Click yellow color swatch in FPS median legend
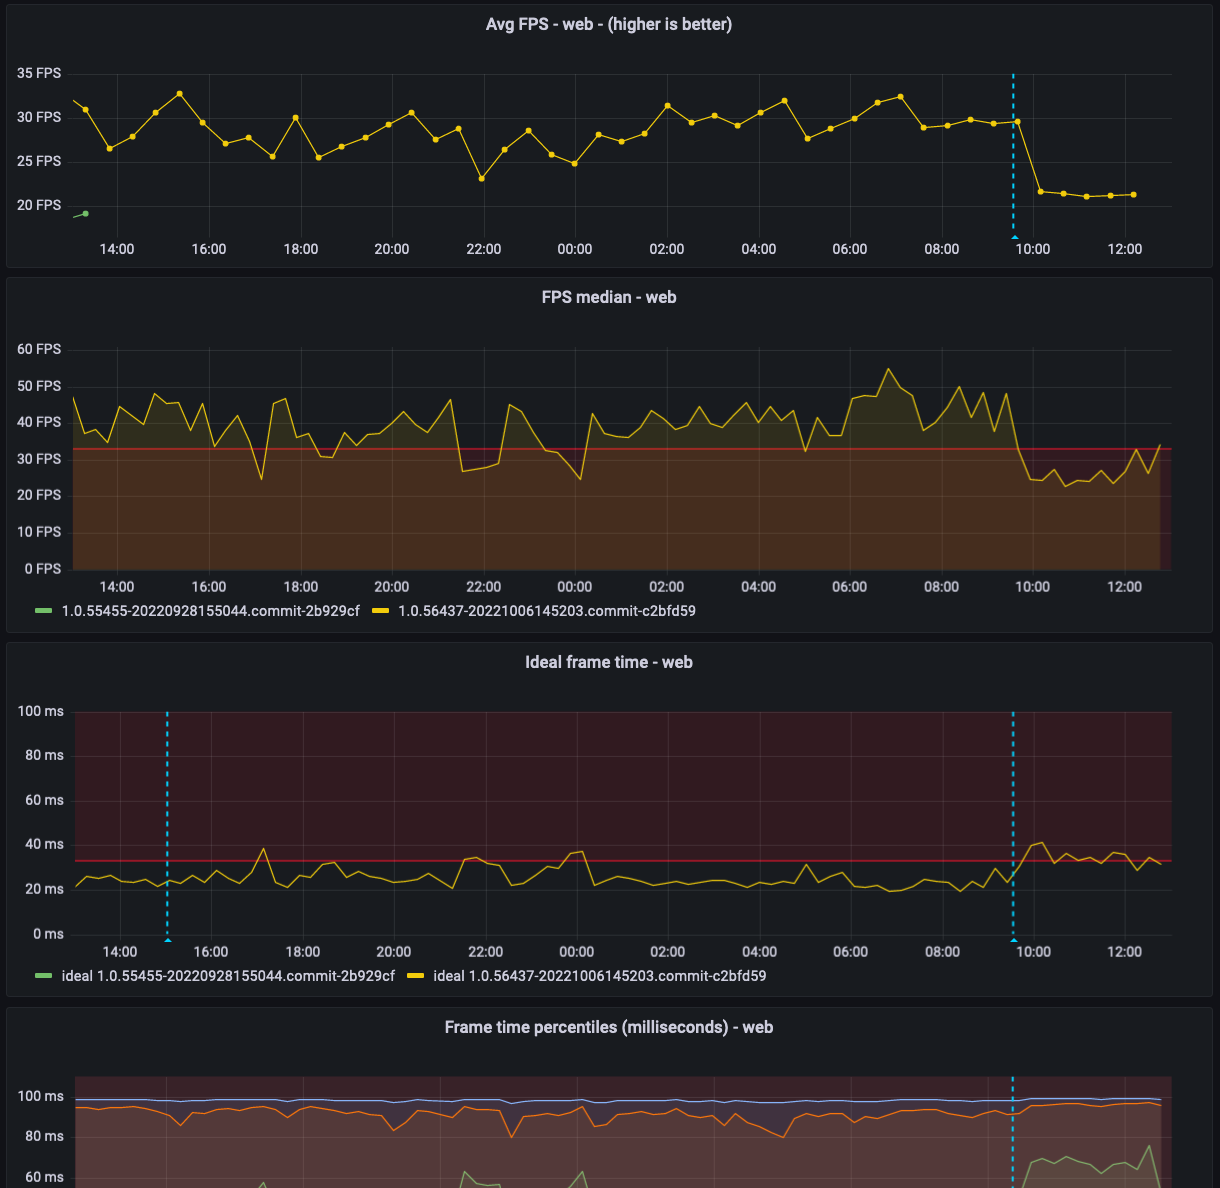The image size is (1220, 1188). point(381,611)
